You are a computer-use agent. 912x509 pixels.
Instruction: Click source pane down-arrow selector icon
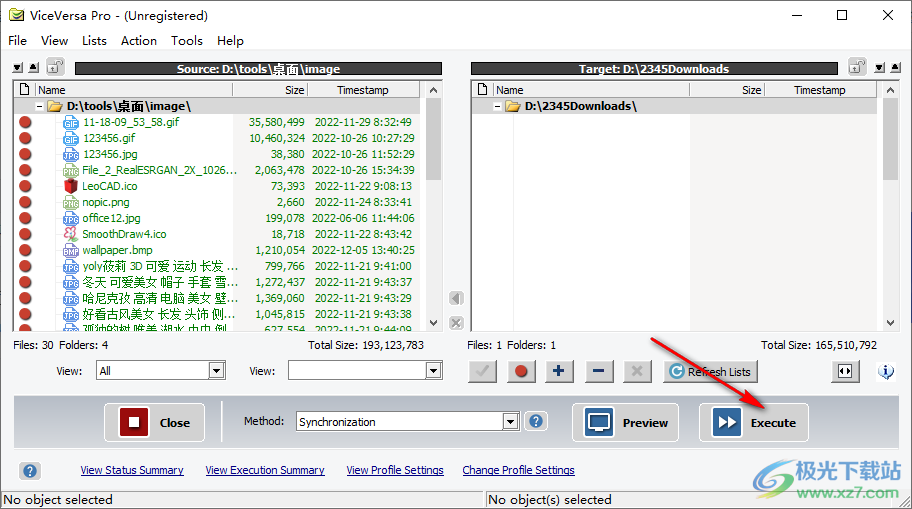(x=18, y=67)
